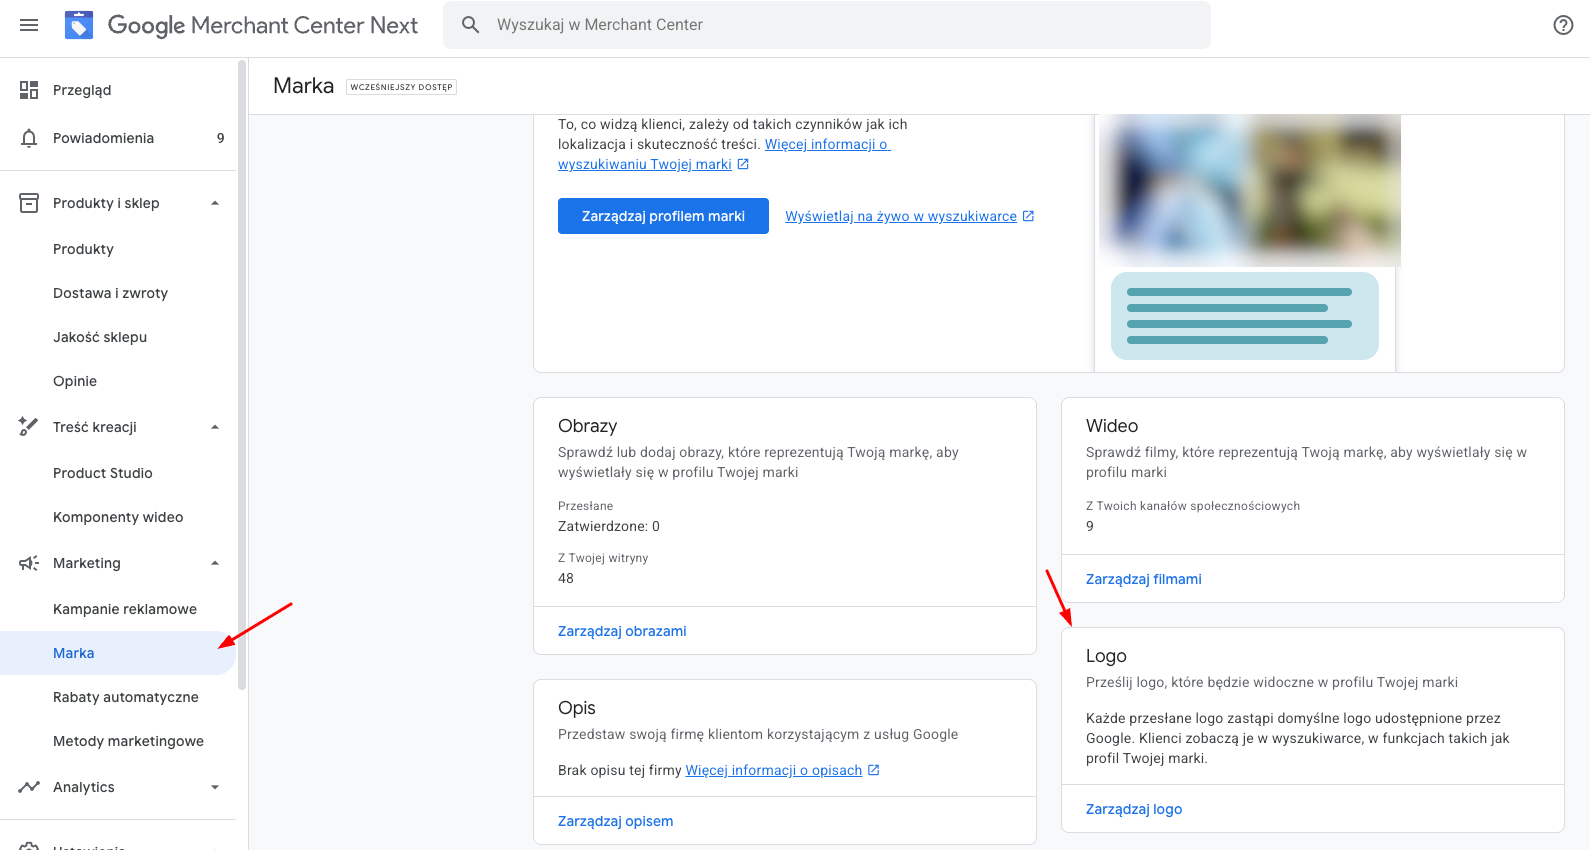Collapse the Treść kreacji section
This screenshot has height=850, width=1590.
(x=215, y=427)
